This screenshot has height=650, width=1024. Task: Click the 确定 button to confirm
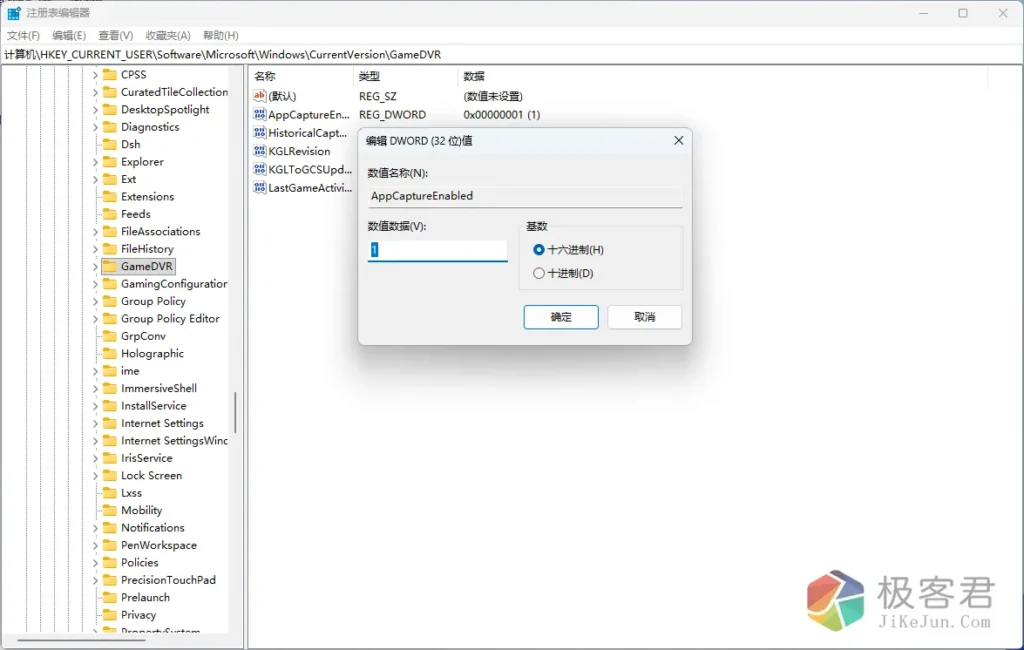click(x=561, y=317)
